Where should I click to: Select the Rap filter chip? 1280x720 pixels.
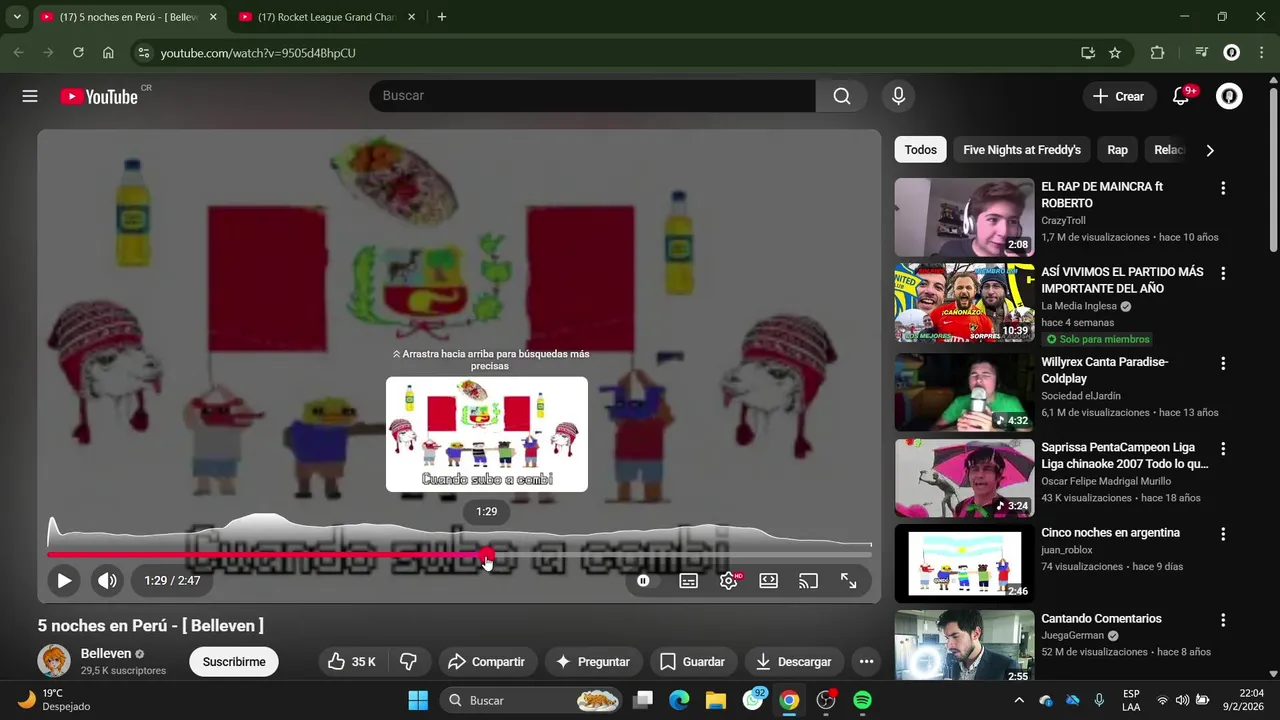pyautogui.click(x=1117, y=150)
